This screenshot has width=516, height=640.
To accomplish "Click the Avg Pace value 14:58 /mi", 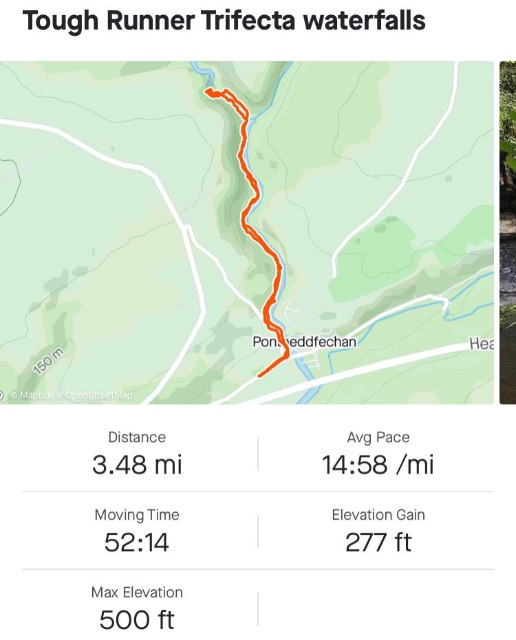I will (378, 464).
